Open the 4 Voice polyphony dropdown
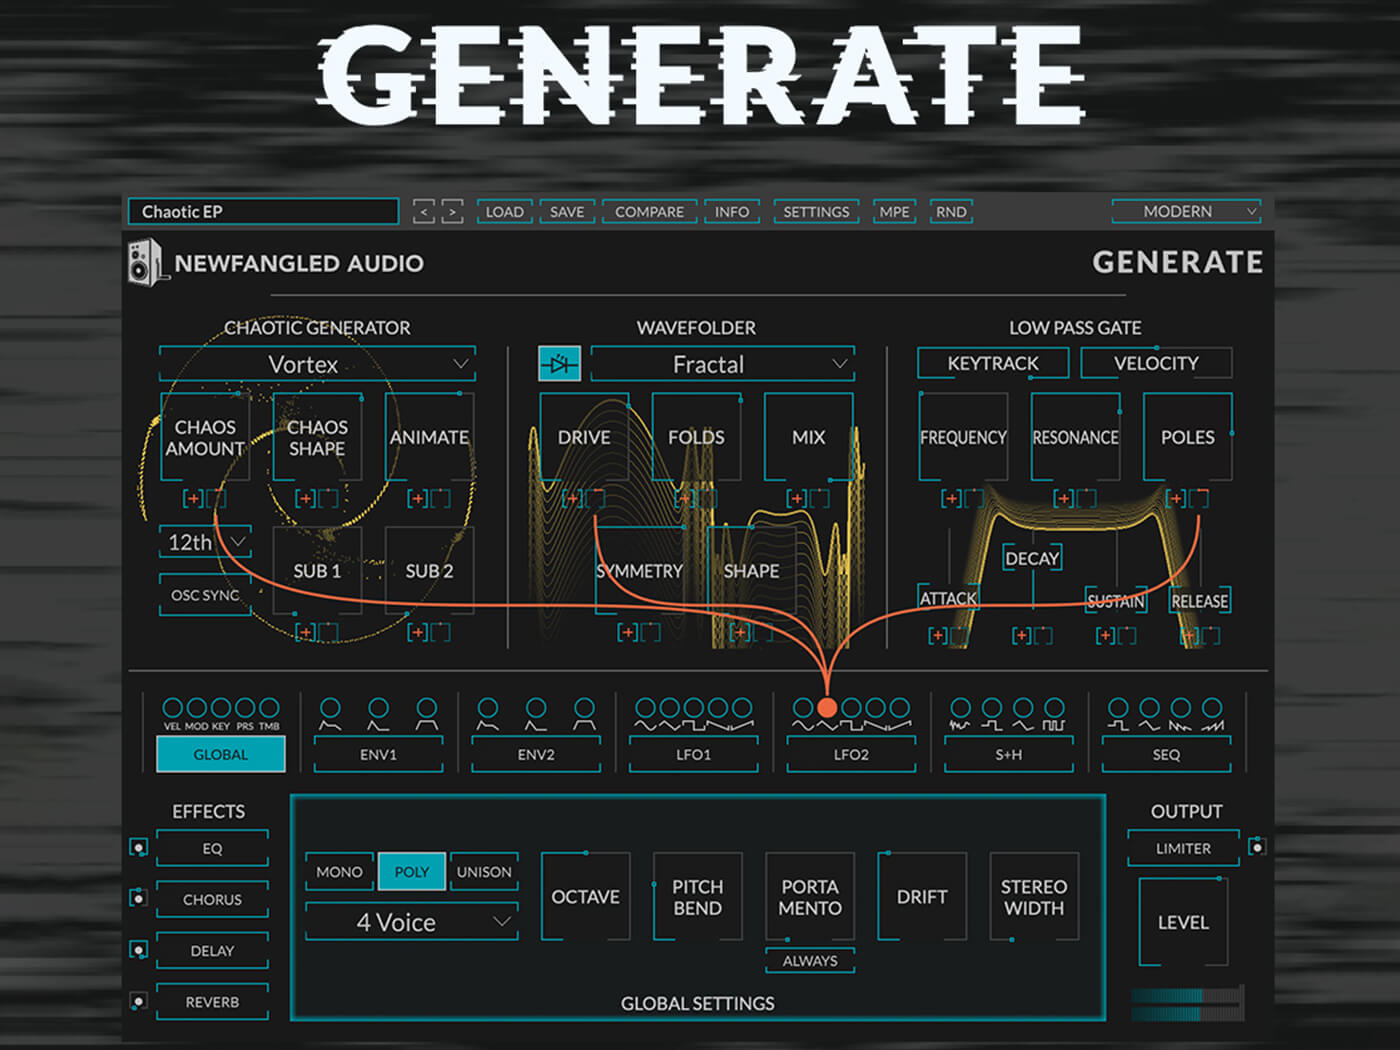Viewport: 1400px width, 1050px height. pyautogui.click(x=410, y=921)
